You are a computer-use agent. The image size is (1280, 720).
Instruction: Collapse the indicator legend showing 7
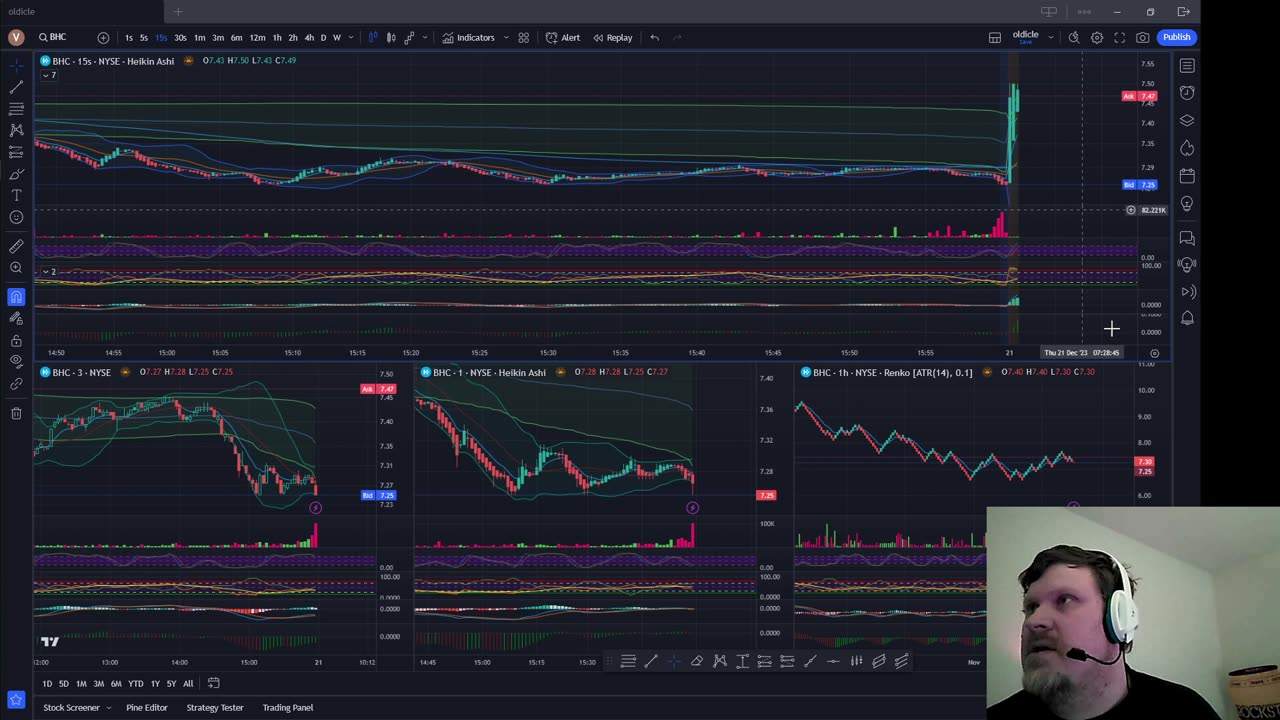point(48,76)
